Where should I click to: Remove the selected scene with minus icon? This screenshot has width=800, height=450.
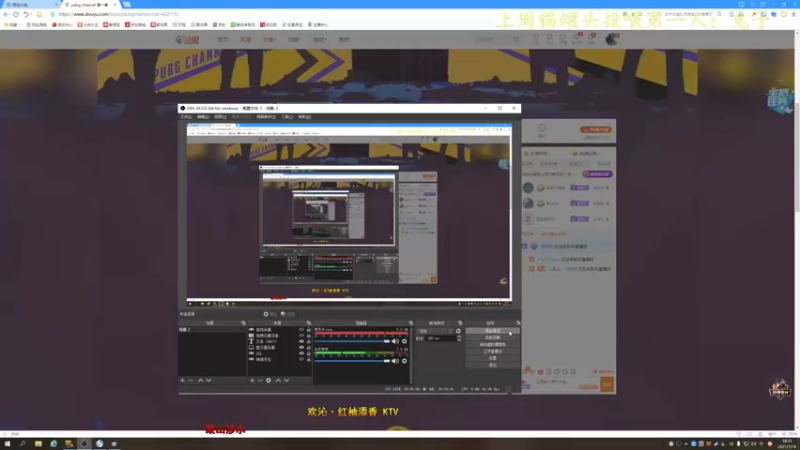pyautogui.click(x=191, y=381)
